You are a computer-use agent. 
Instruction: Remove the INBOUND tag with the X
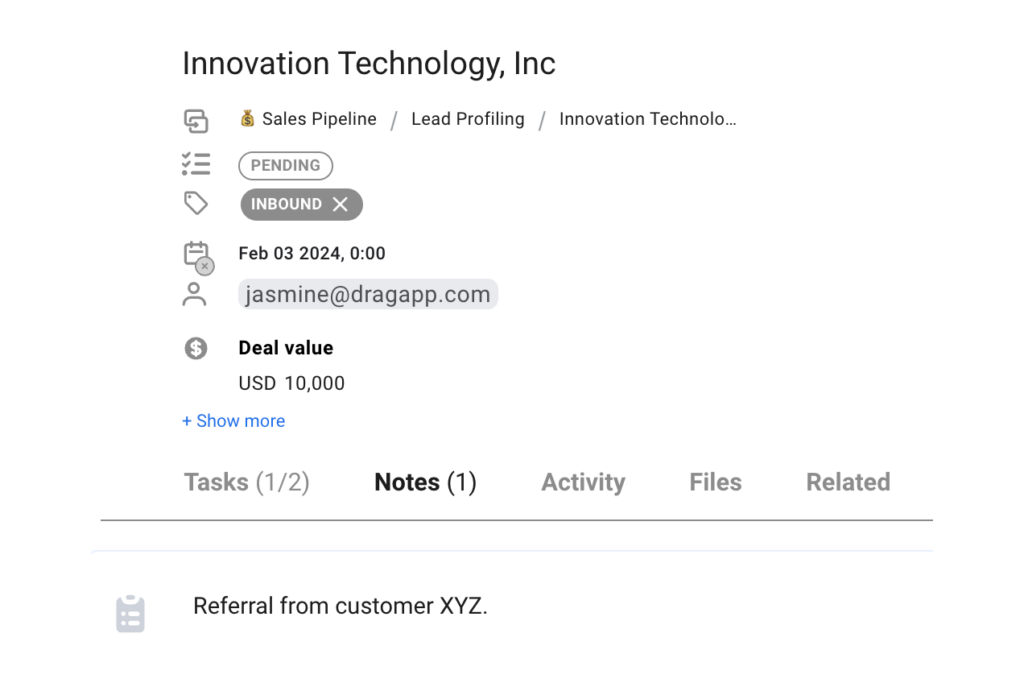coord(340,204)
